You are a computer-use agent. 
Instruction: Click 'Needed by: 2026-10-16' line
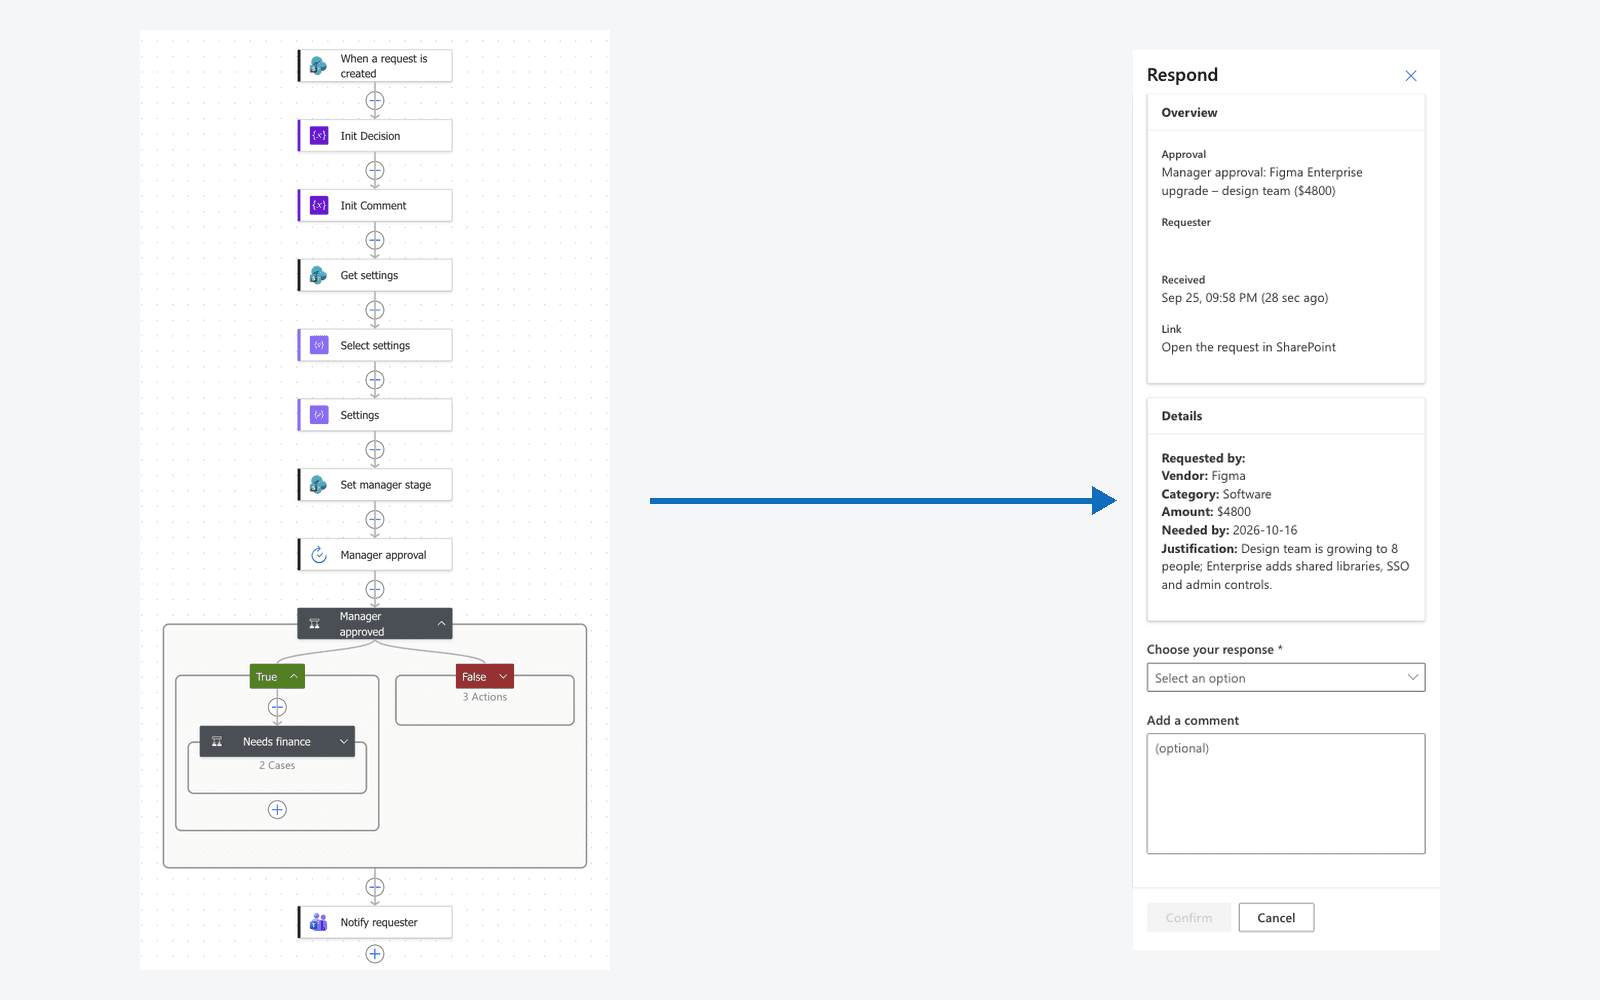point(1229,530)
